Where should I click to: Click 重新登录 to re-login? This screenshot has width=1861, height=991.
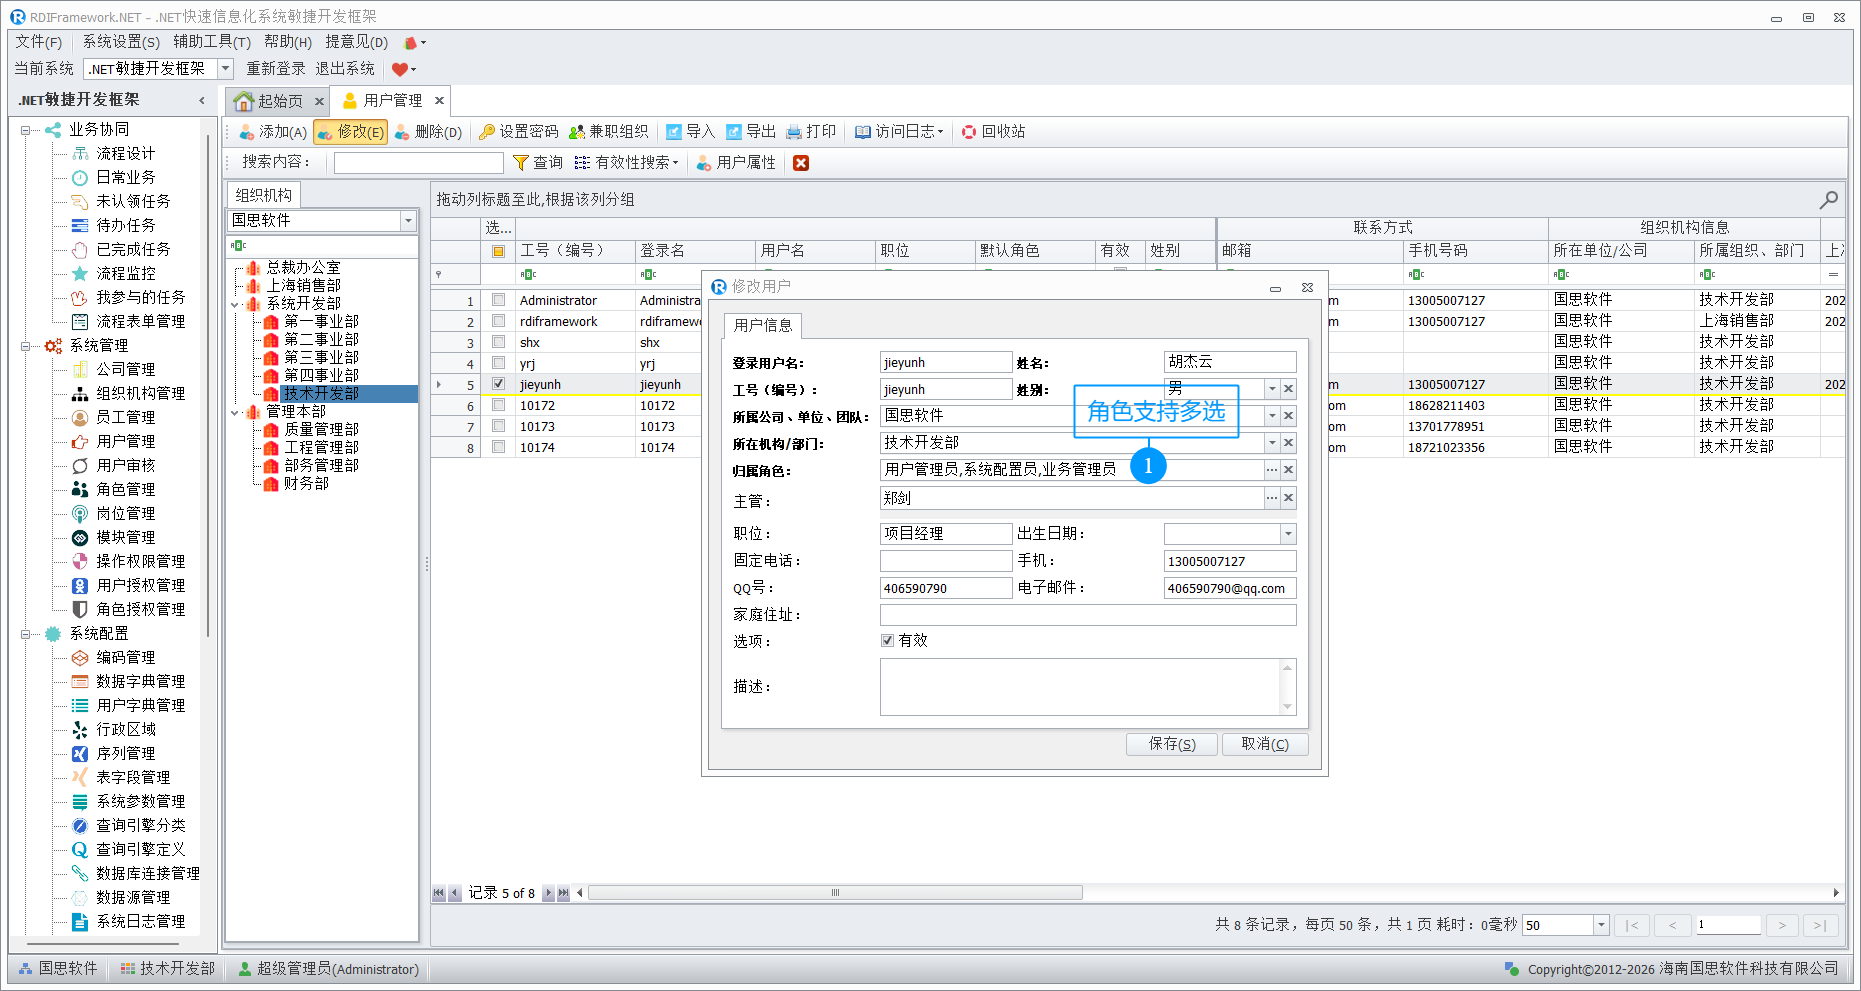click(275, 68)
